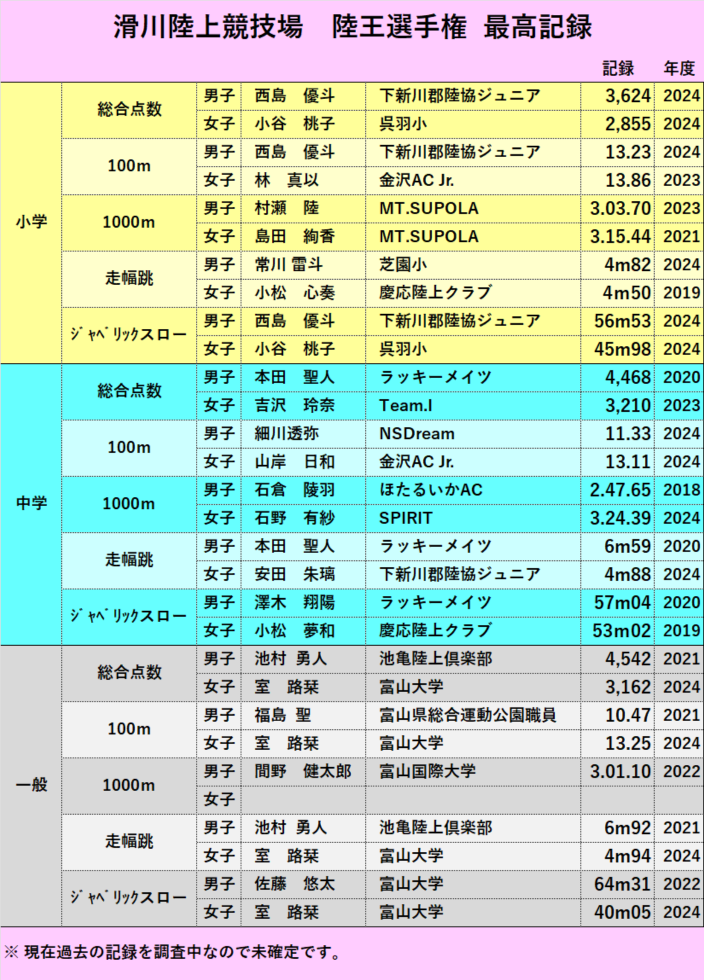Click the 小学 category cell

[x=31, y=222]
